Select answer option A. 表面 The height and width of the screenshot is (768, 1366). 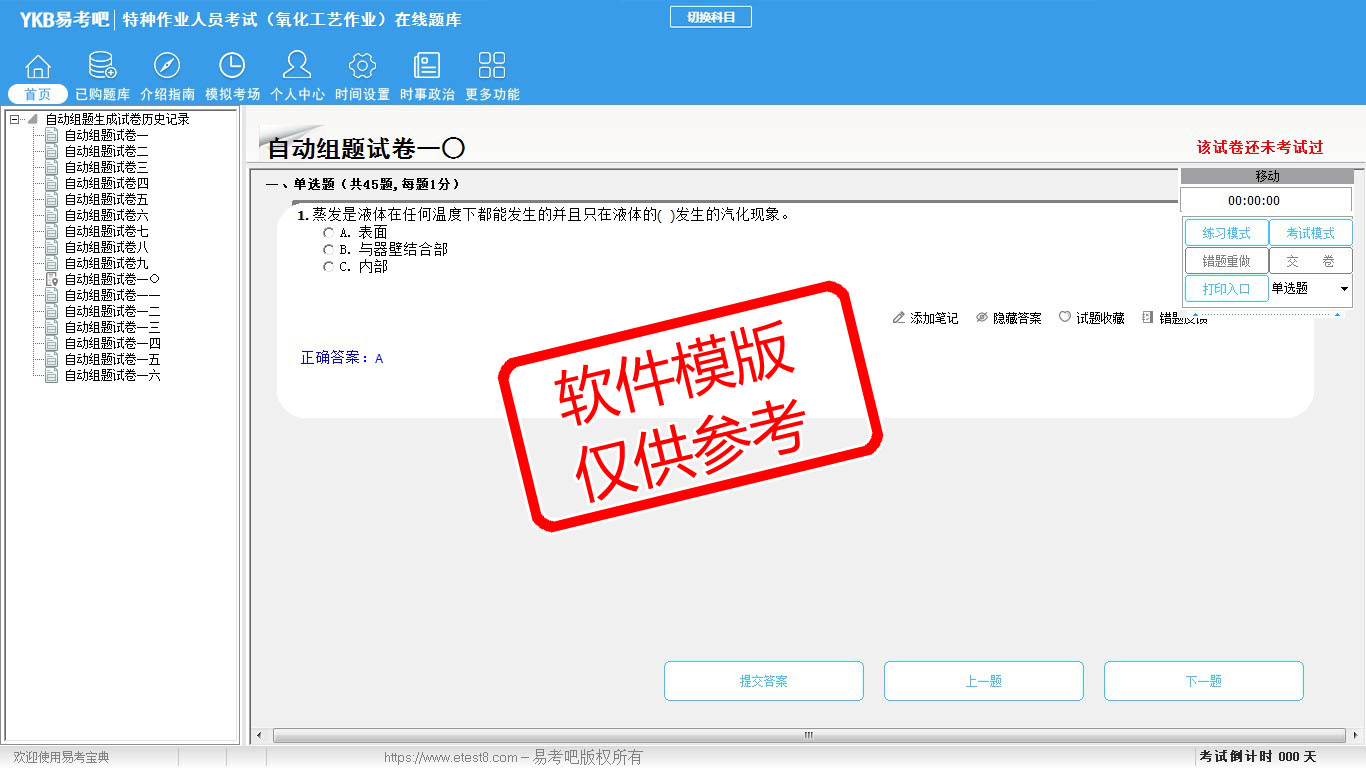click(329, 232)
